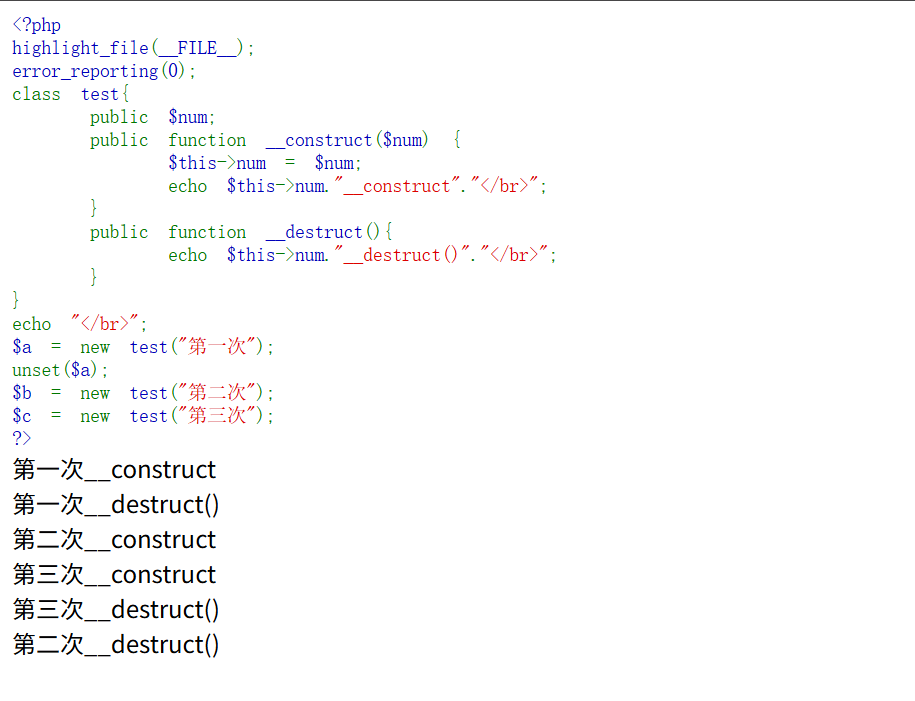This screenshot has width=915, height=701.
Task: Click output line 第一次__construct
Action: click(114, 470)
